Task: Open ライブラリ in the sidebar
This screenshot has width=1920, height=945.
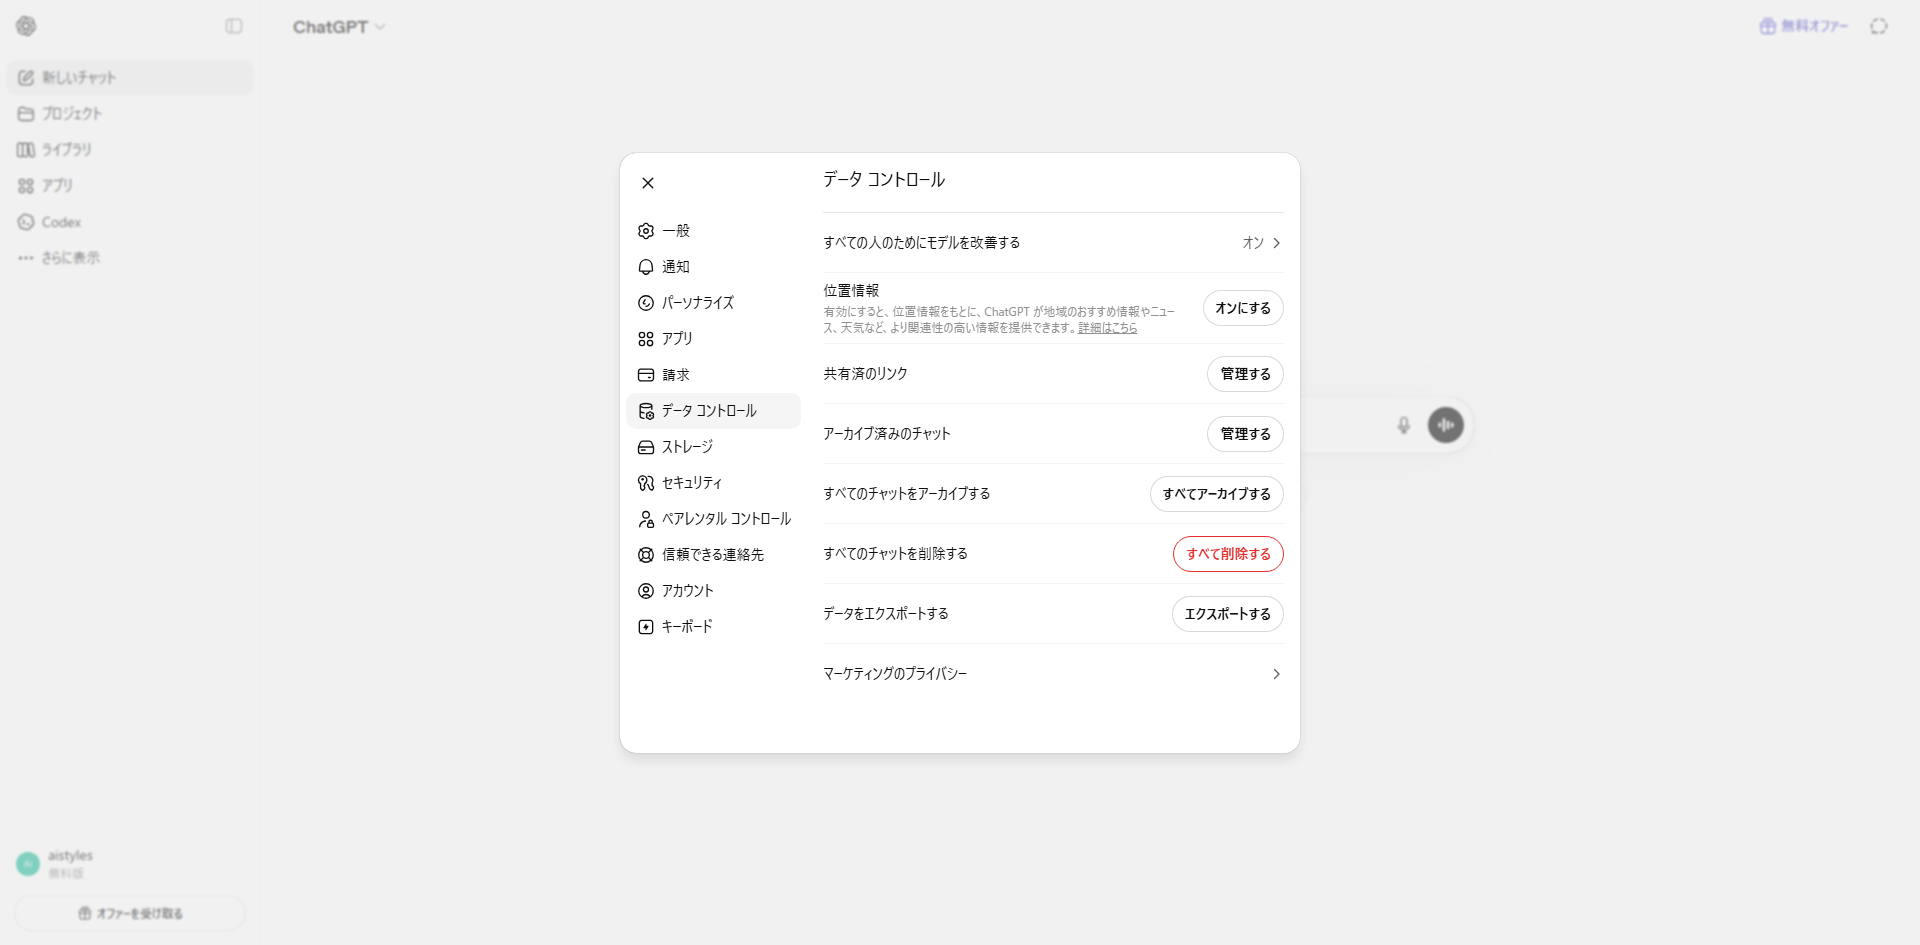Action: tap(130, 150)
